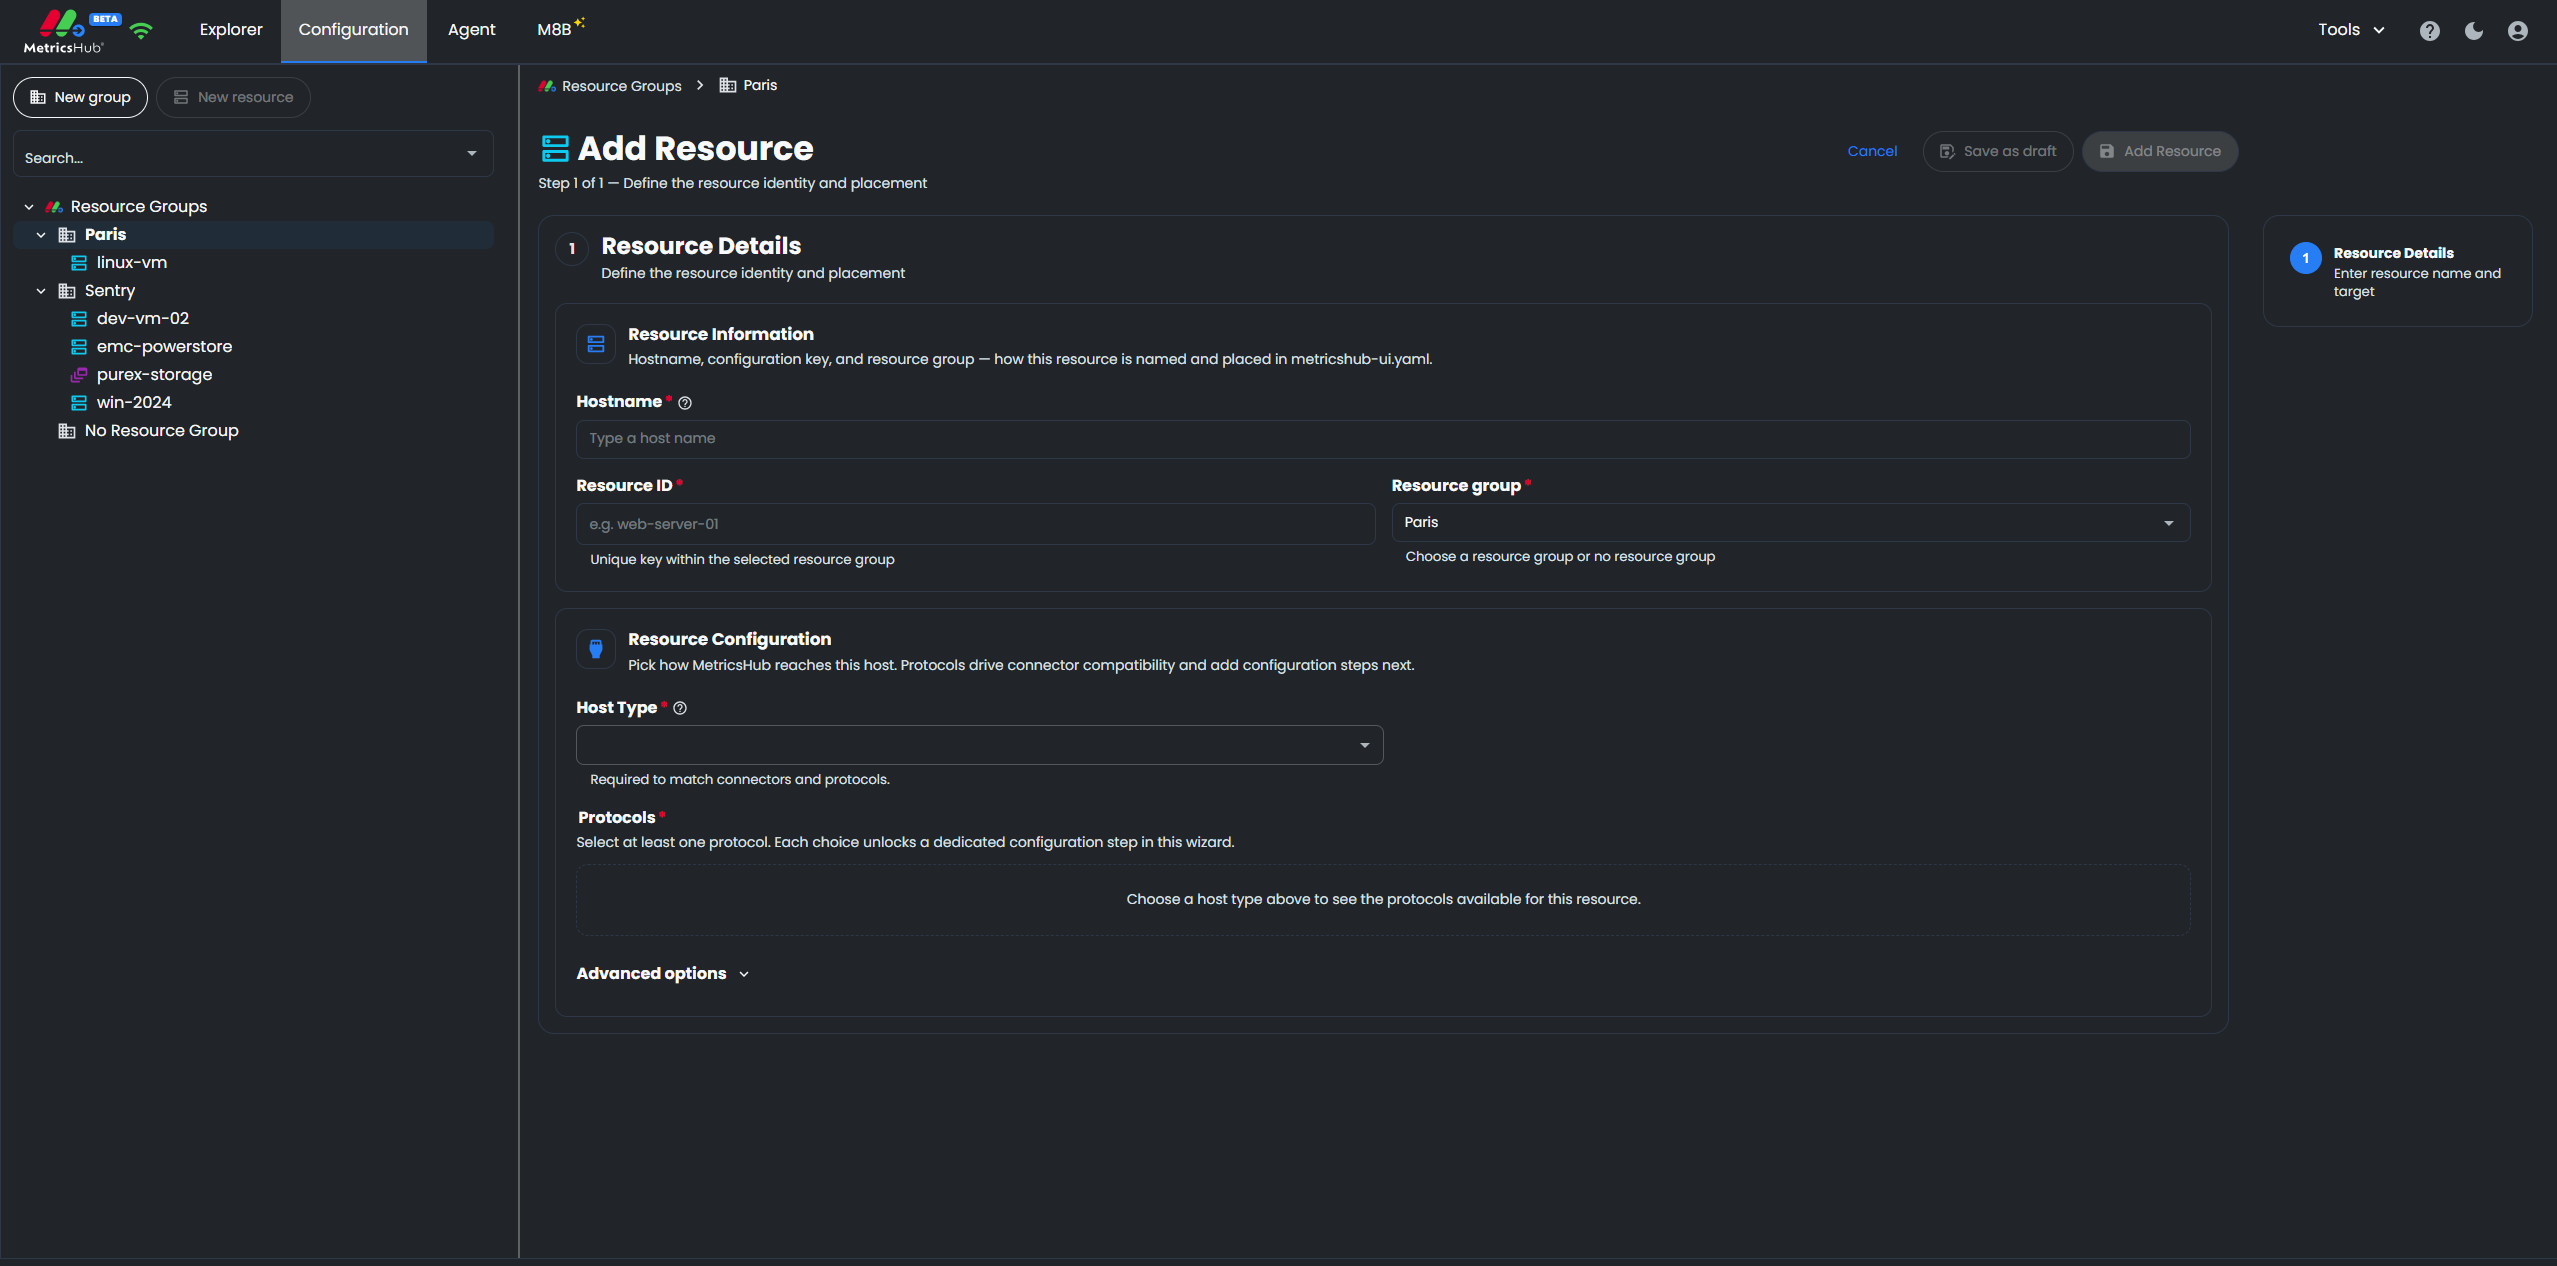2557x1266 pixels.
Task: Click the Cancel link
Action: click(1872, 151)
